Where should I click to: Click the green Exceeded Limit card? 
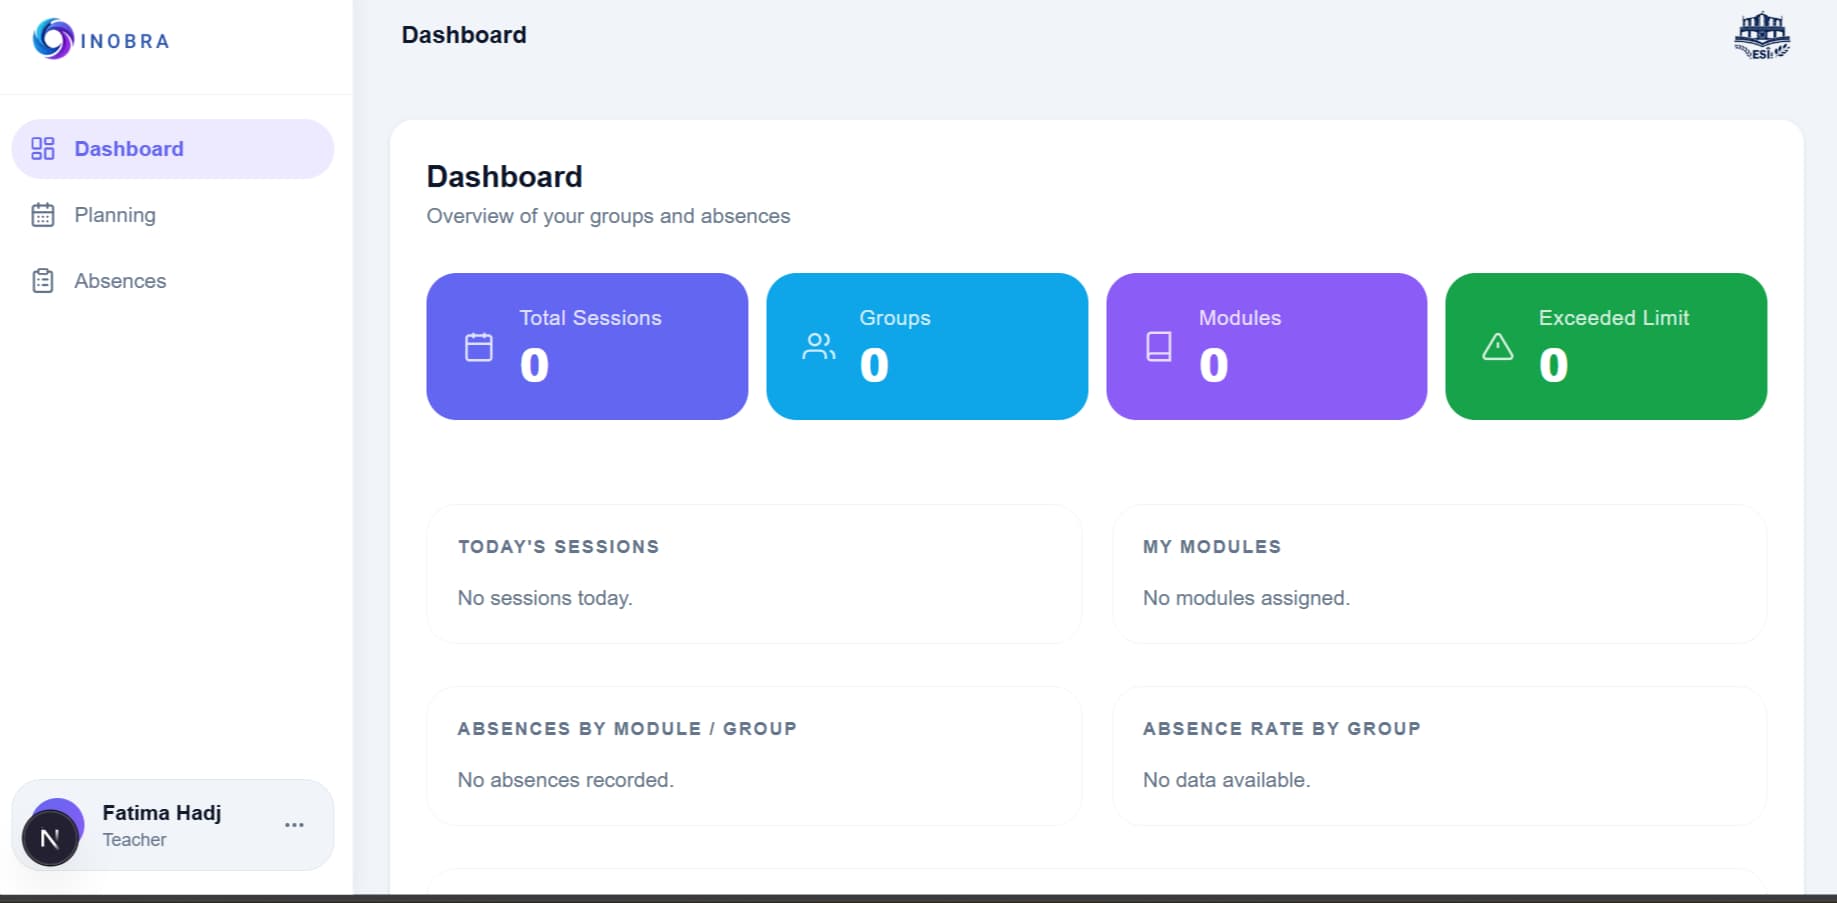[1606, 346]
